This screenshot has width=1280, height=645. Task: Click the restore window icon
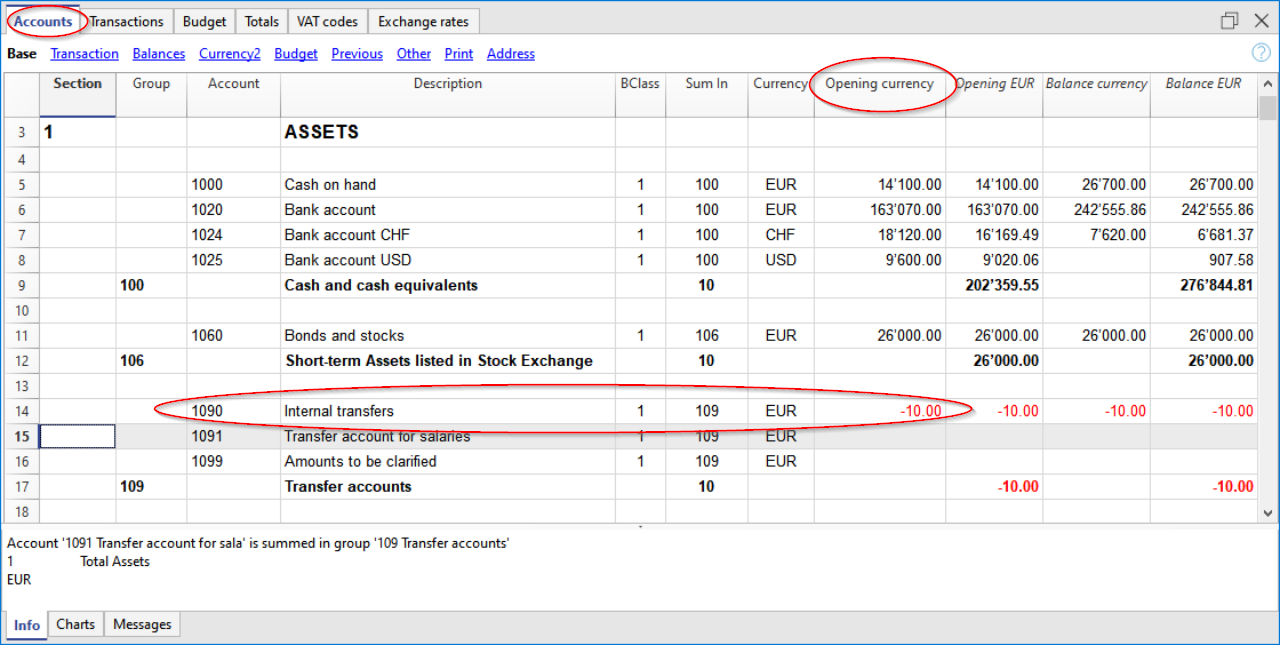point(1229,20)
